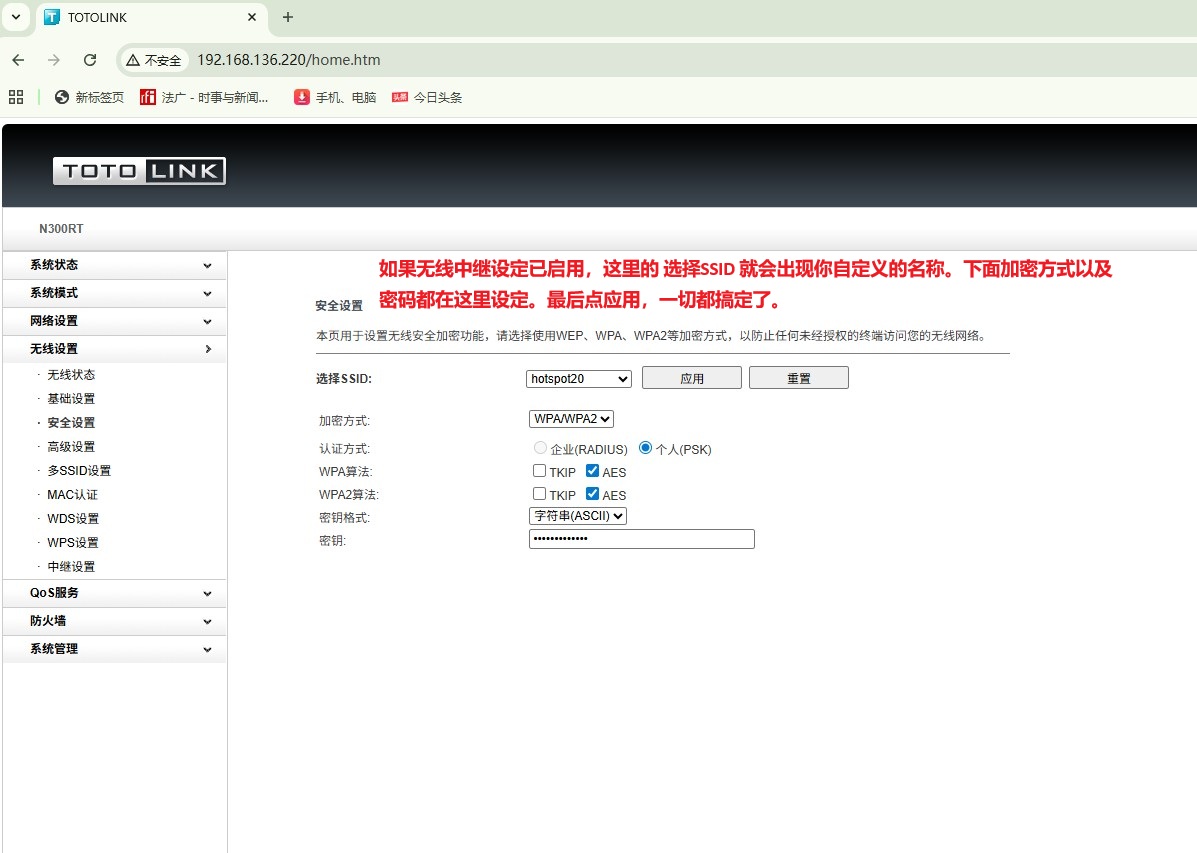Enable TKIP for WPA算法
The image size is (1197, 853).
pos(540,471)
